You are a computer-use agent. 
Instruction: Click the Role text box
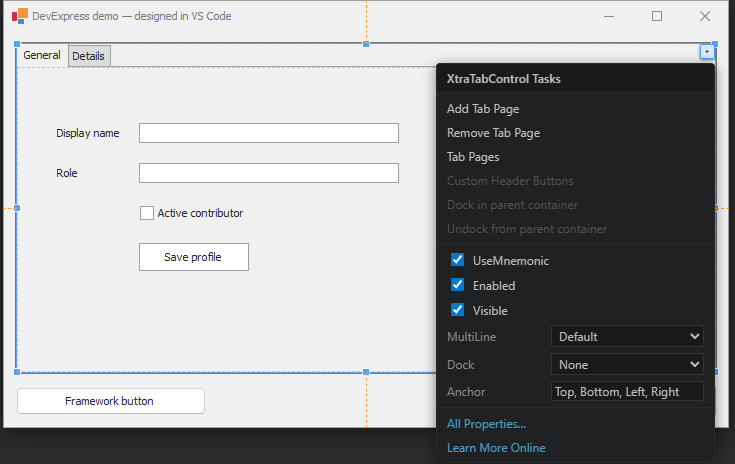coord(269,173)
